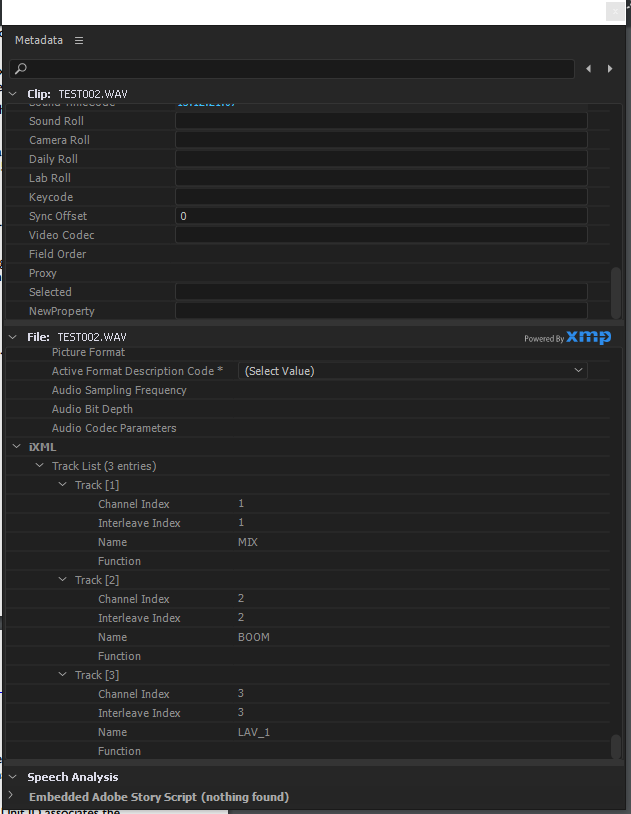Click the Sound Roll input field
Screen dimensions: 631x814
[x=380, y=120]
